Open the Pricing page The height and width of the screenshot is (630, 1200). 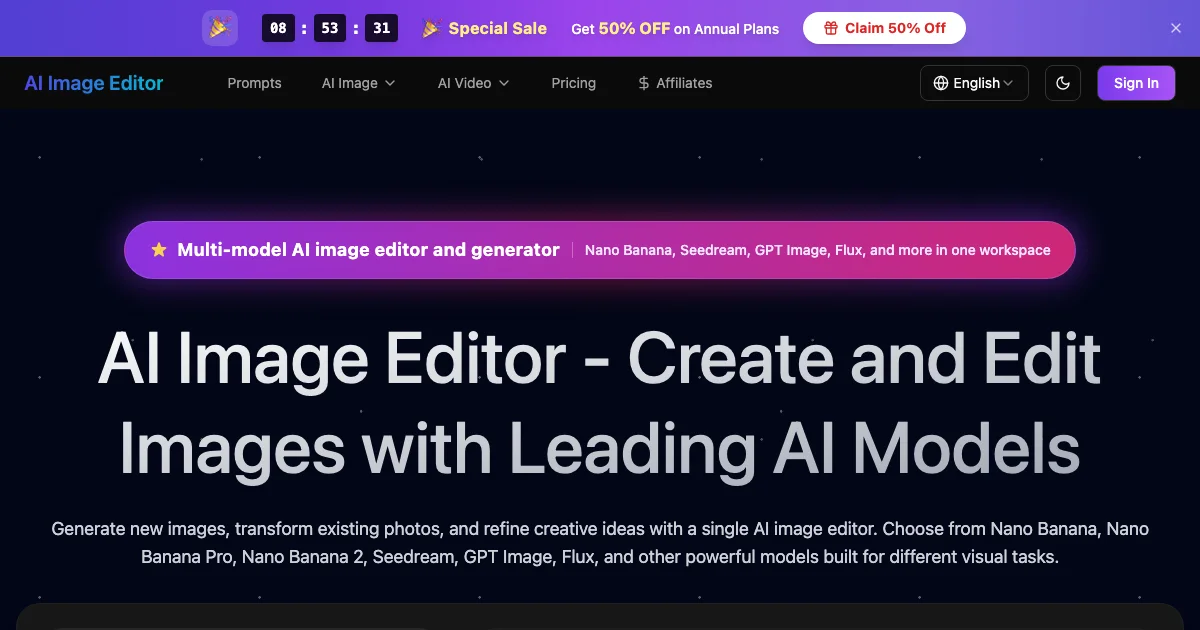coord(573,83)
